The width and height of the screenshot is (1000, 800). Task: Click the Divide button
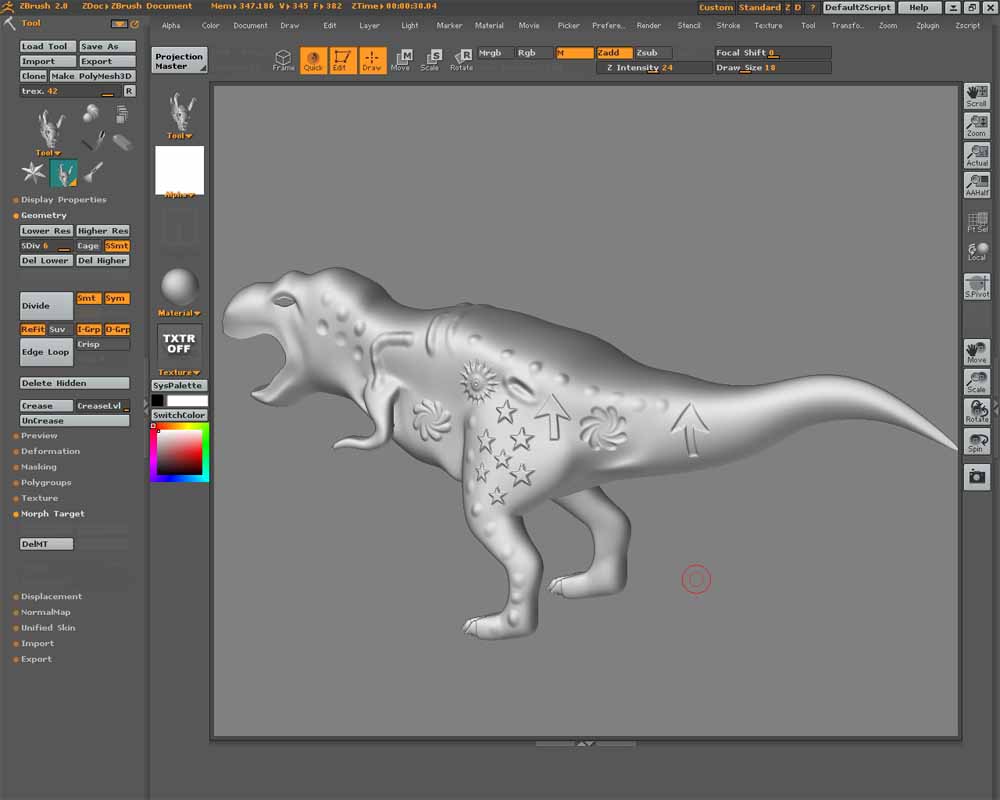pos(47,306)
